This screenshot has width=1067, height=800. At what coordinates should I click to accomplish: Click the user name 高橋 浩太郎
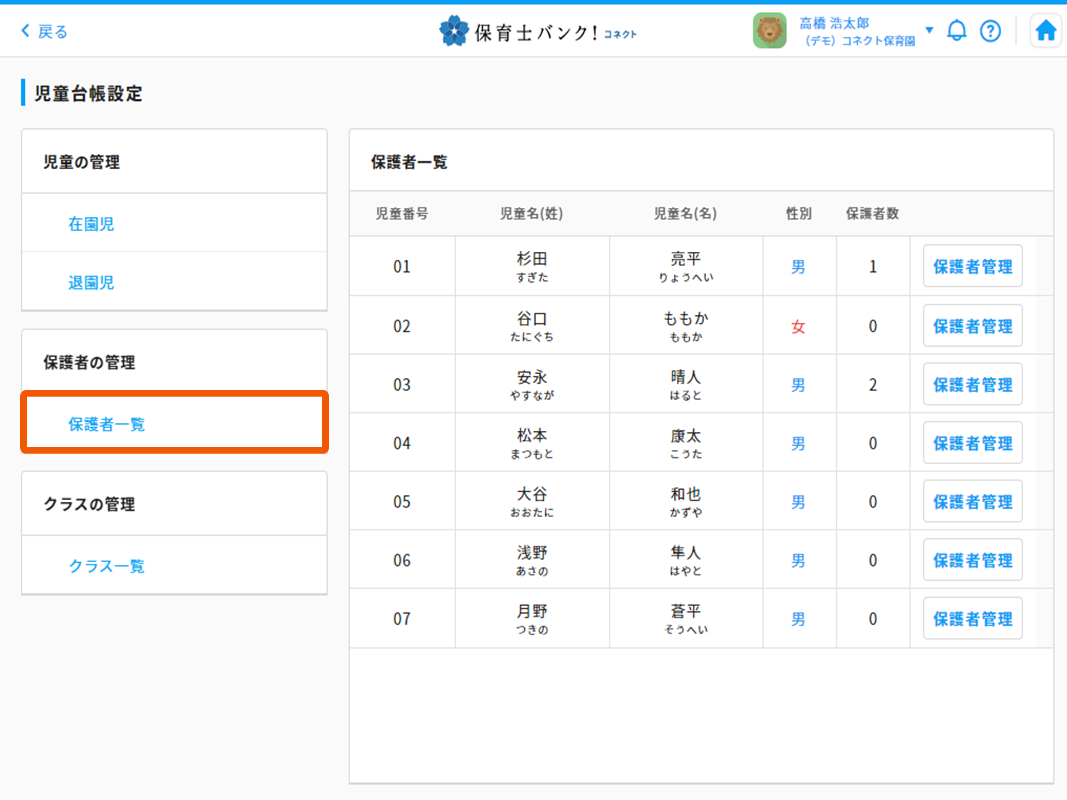coord(834,23)
